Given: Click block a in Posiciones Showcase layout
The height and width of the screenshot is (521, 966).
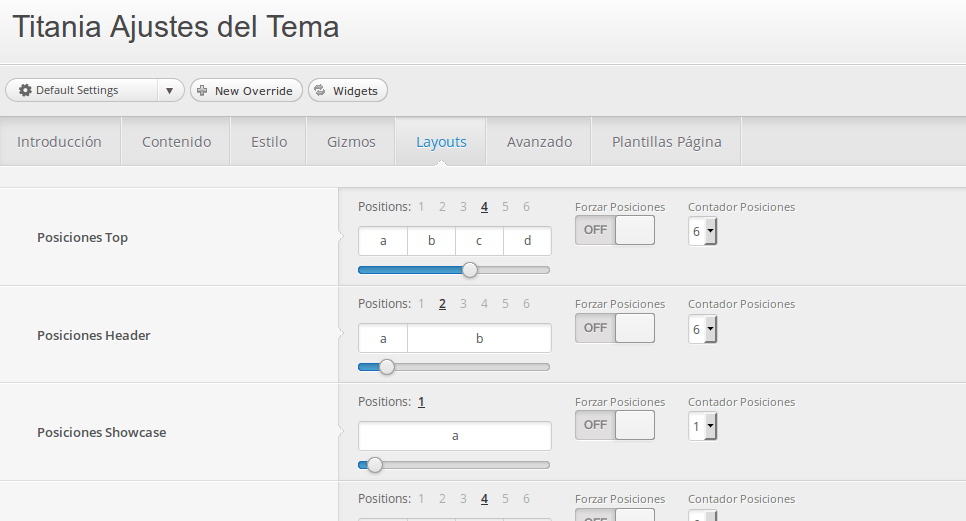Looking at the screenshot, I should [x=455, y=436].
